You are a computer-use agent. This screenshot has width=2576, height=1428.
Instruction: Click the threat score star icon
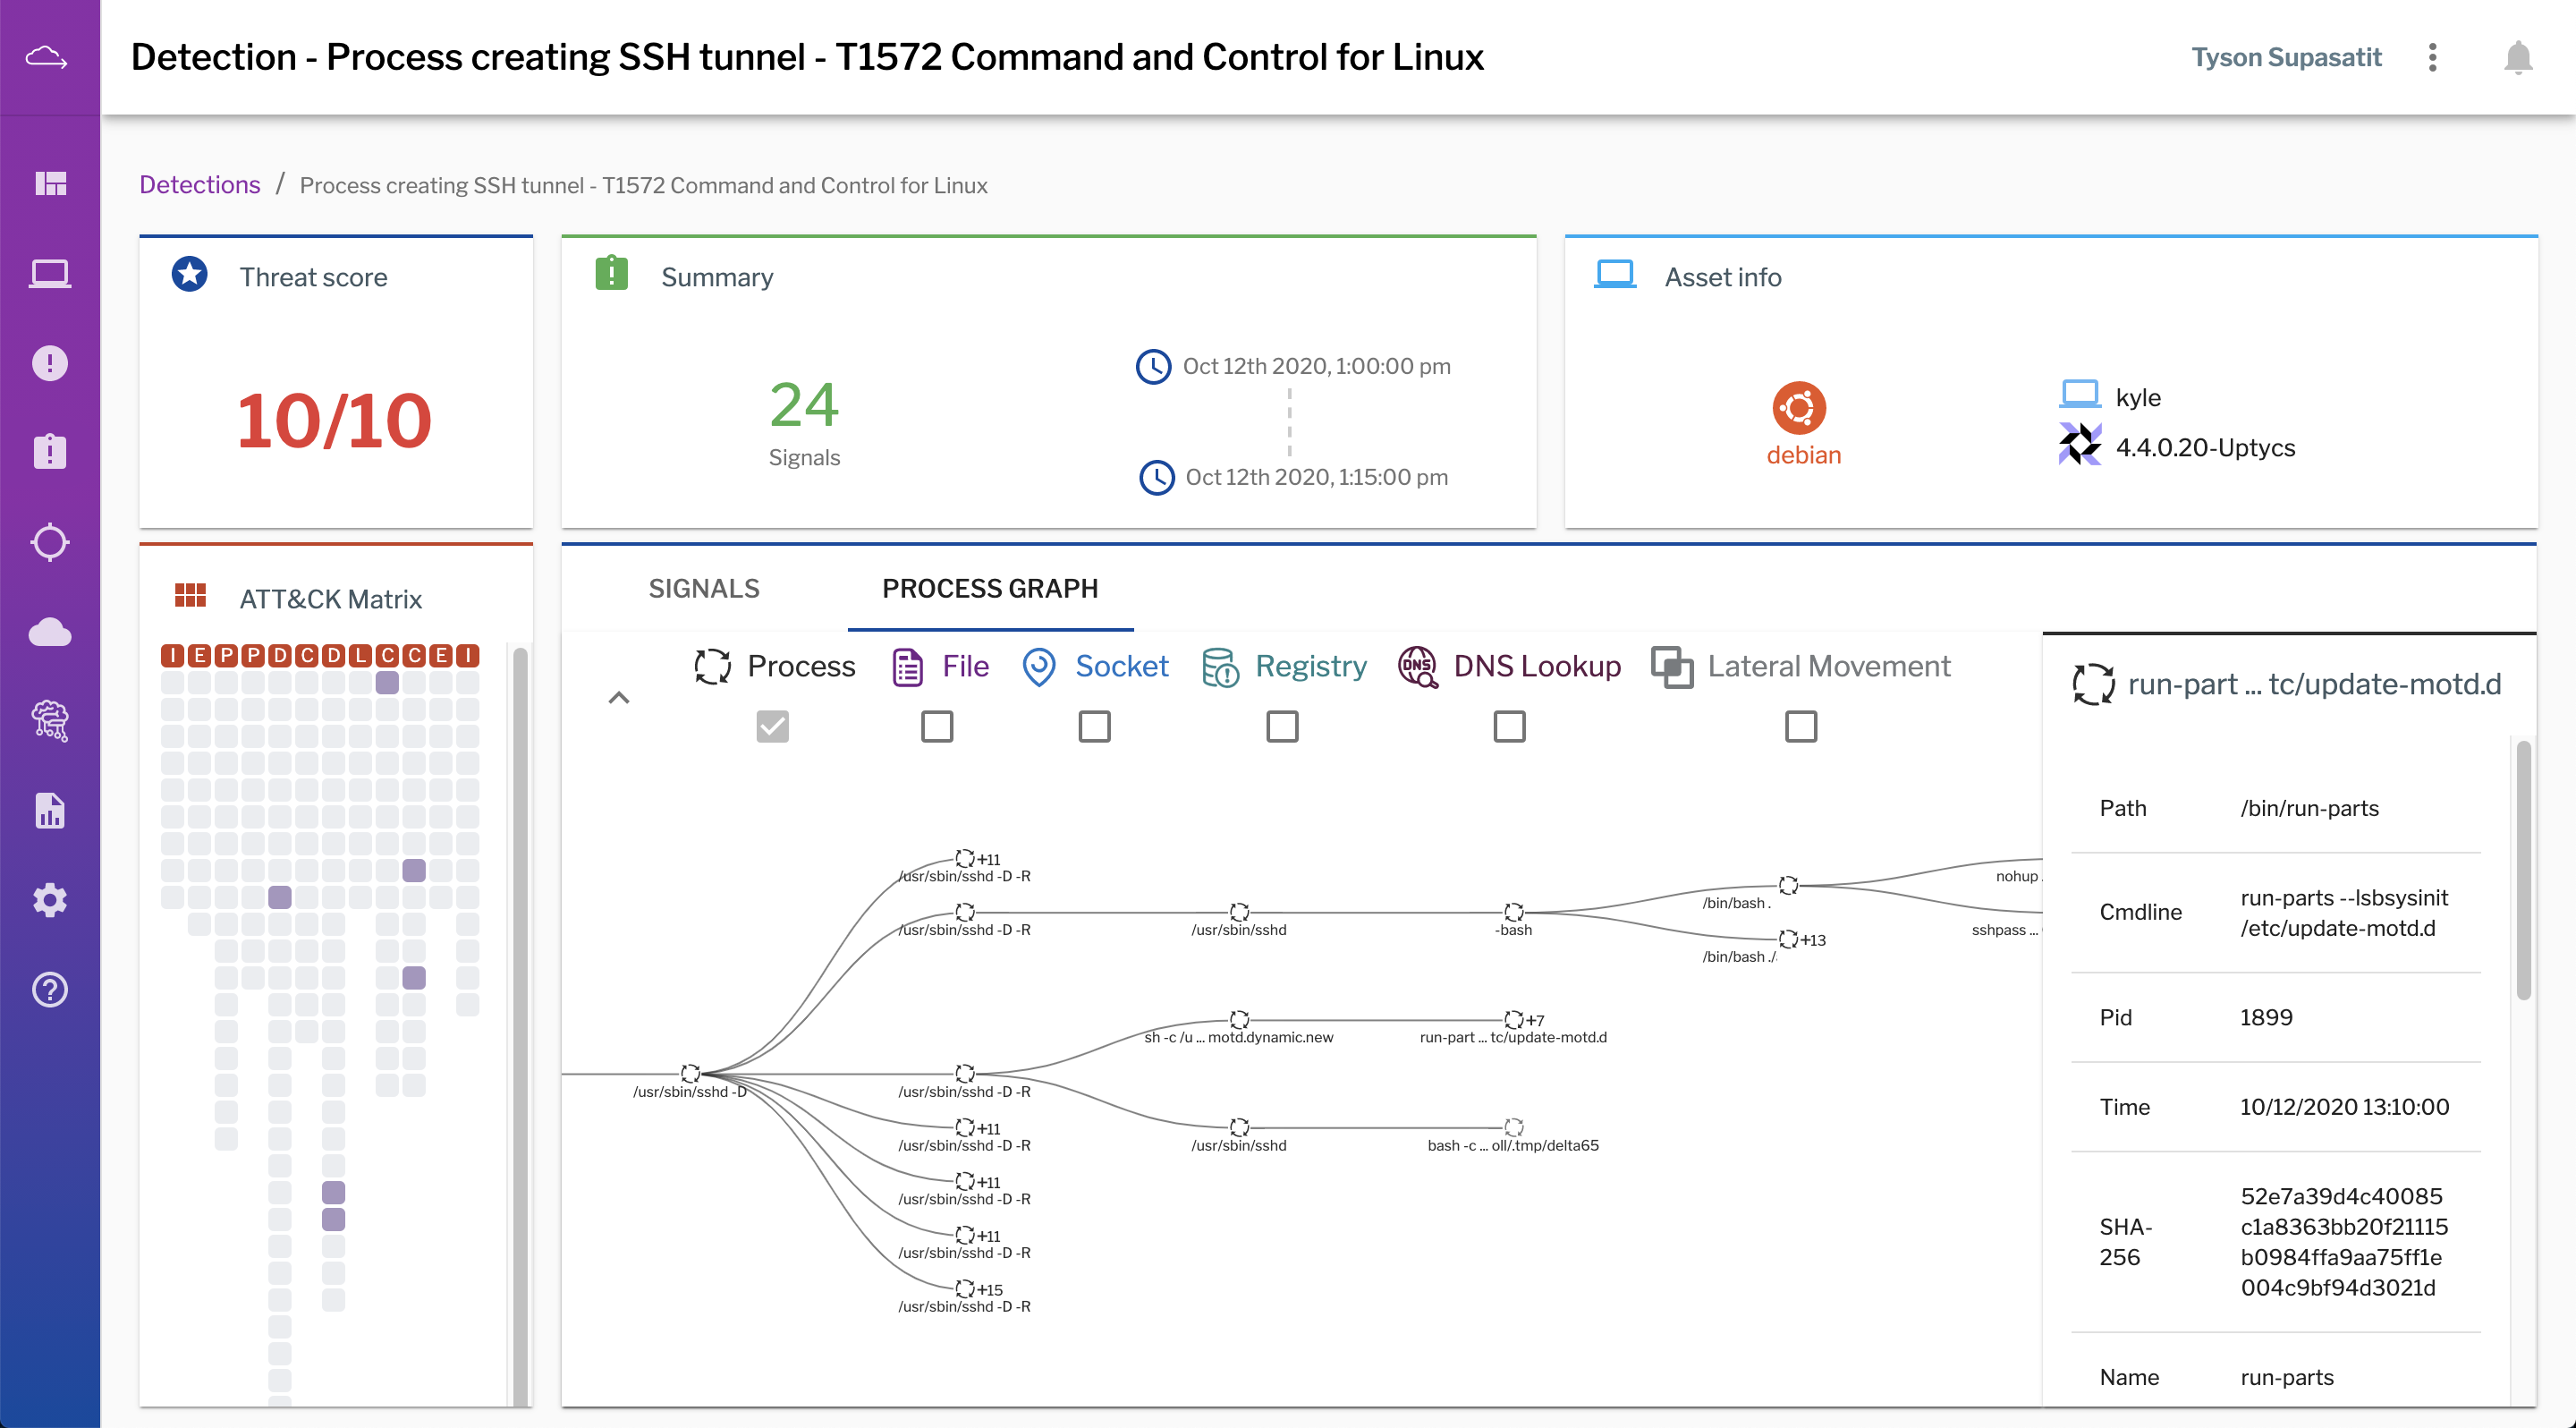[x=188, y=275]
